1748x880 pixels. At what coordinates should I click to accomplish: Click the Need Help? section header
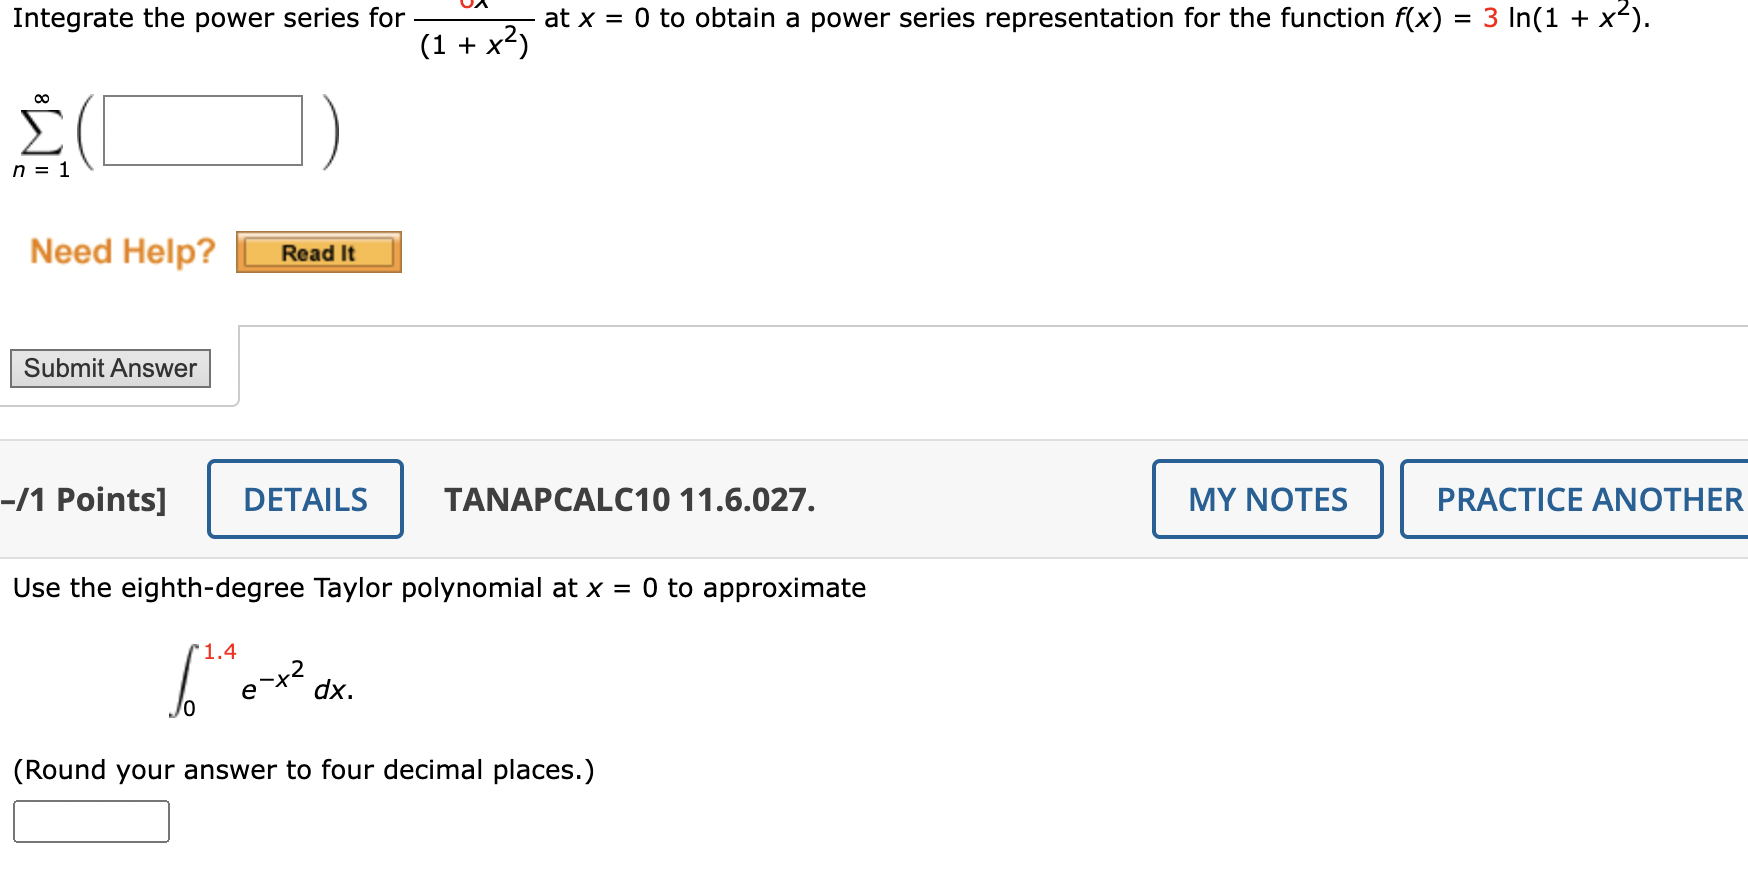pos(121,251)
